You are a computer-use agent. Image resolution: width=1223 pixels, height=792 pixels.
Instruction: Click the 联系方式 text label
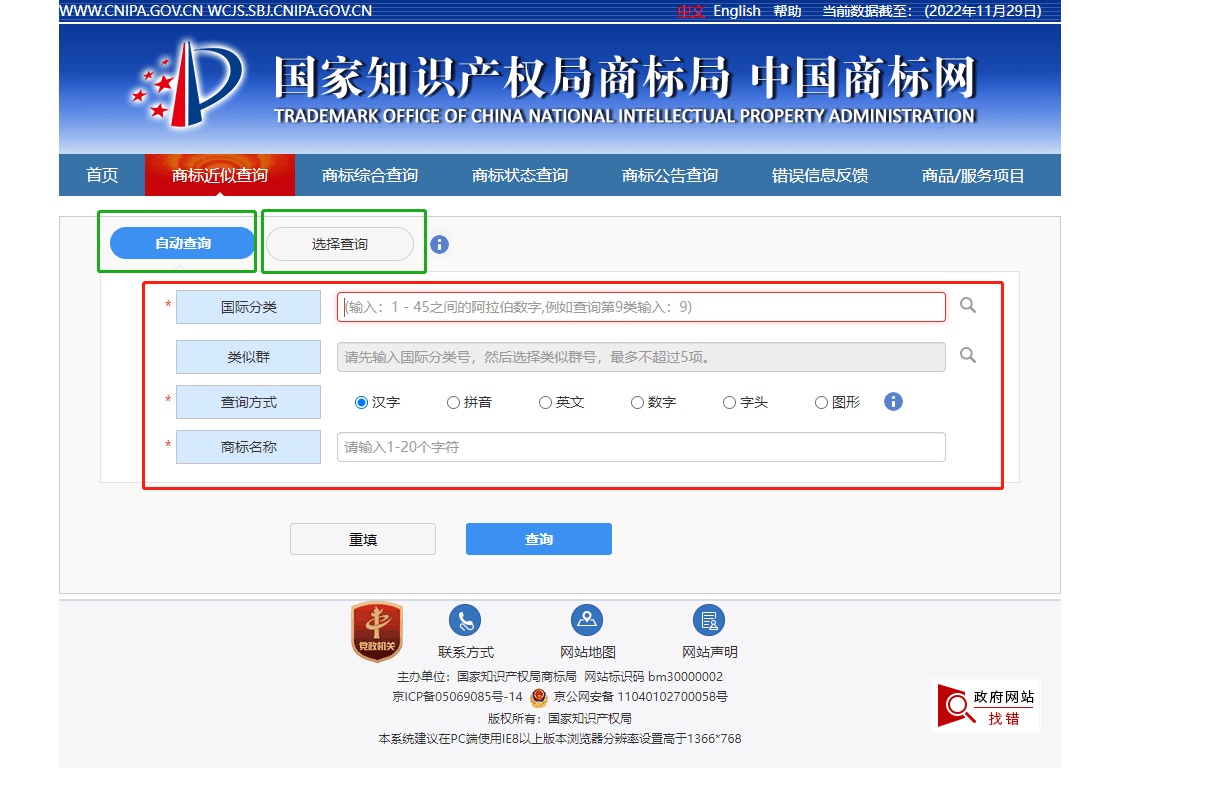pyautogui.click(x=465, y=652)
